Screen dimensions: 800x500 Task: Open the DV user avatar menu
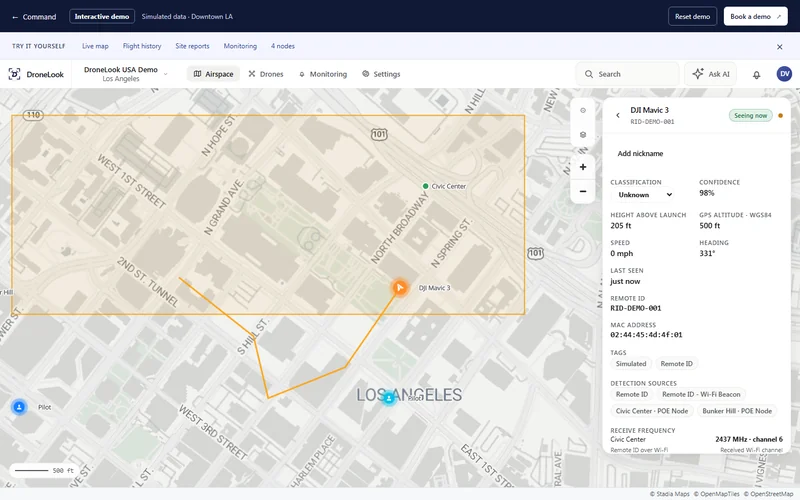[x=784, y=74]
